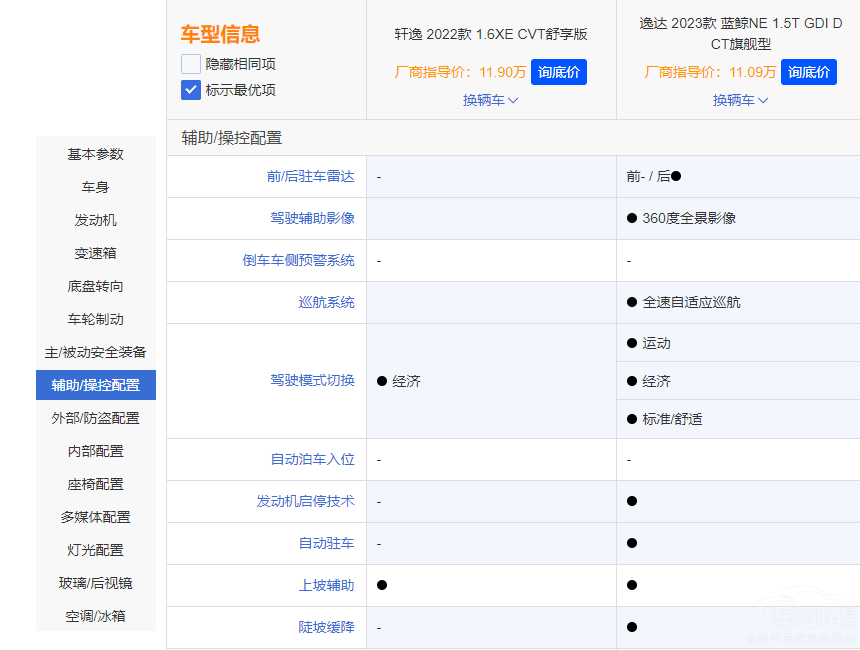Click the 发动机启停技术 link
The height and width of the screenshot is (650, 860).
point(305,501)
